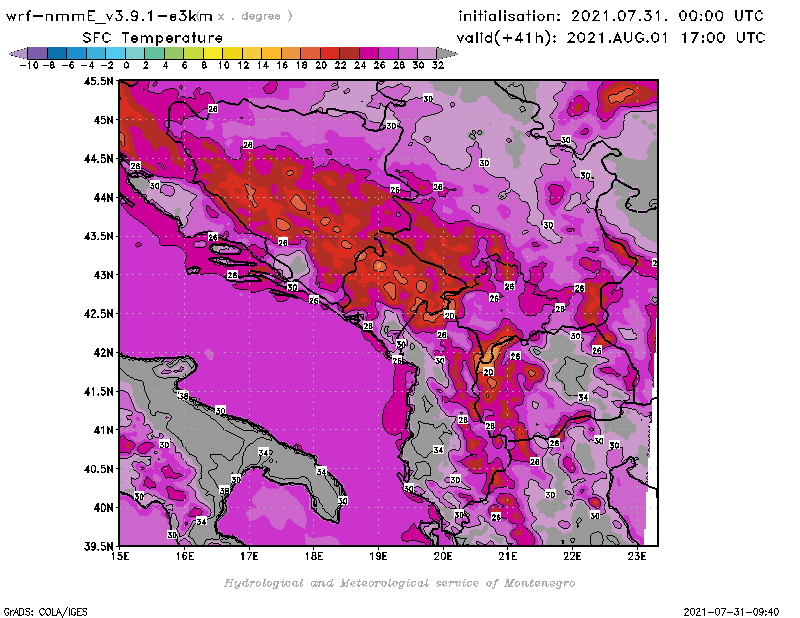Viewport: 800px width, 618px height.
Task: Click the 45.5N latitude axis label
Action: 98,81
